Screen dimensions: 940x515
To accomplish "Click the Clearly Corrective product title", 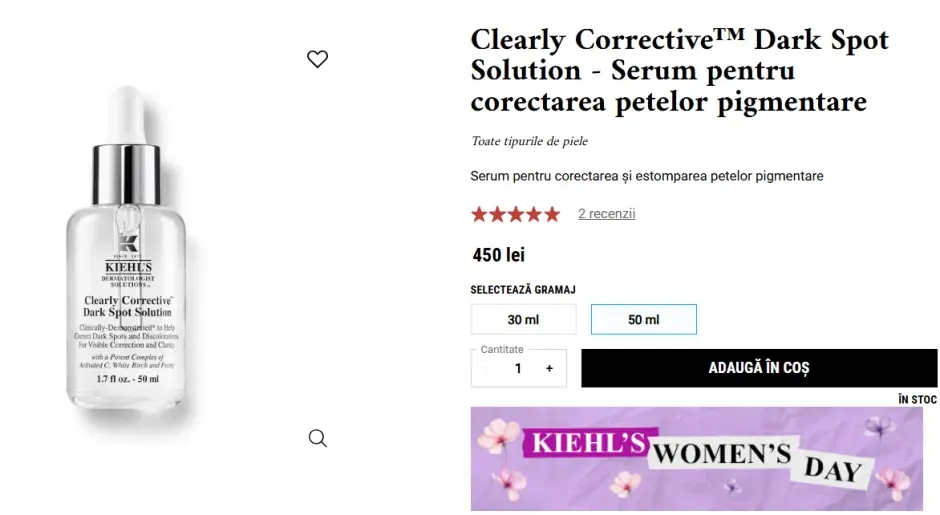I will (678, 70).
